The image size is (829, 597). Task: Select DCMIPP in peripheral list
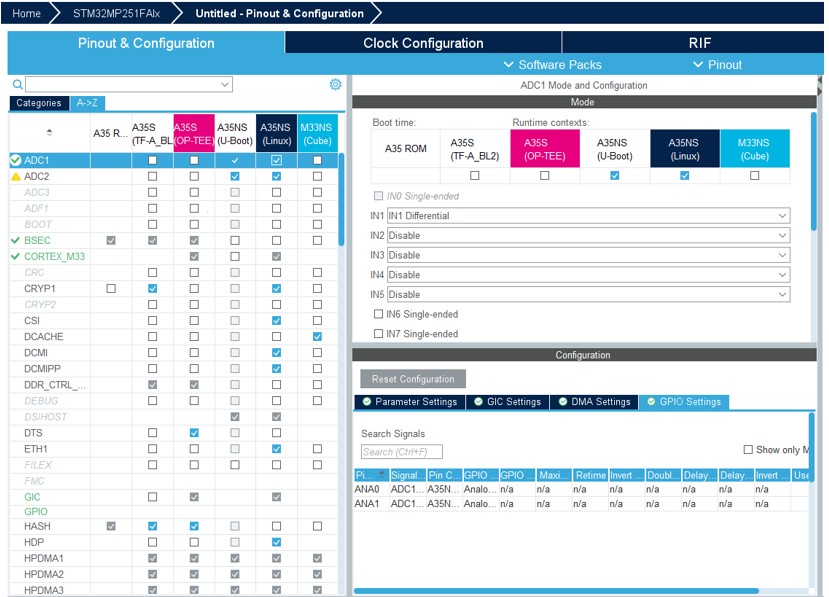coord(42,369)
